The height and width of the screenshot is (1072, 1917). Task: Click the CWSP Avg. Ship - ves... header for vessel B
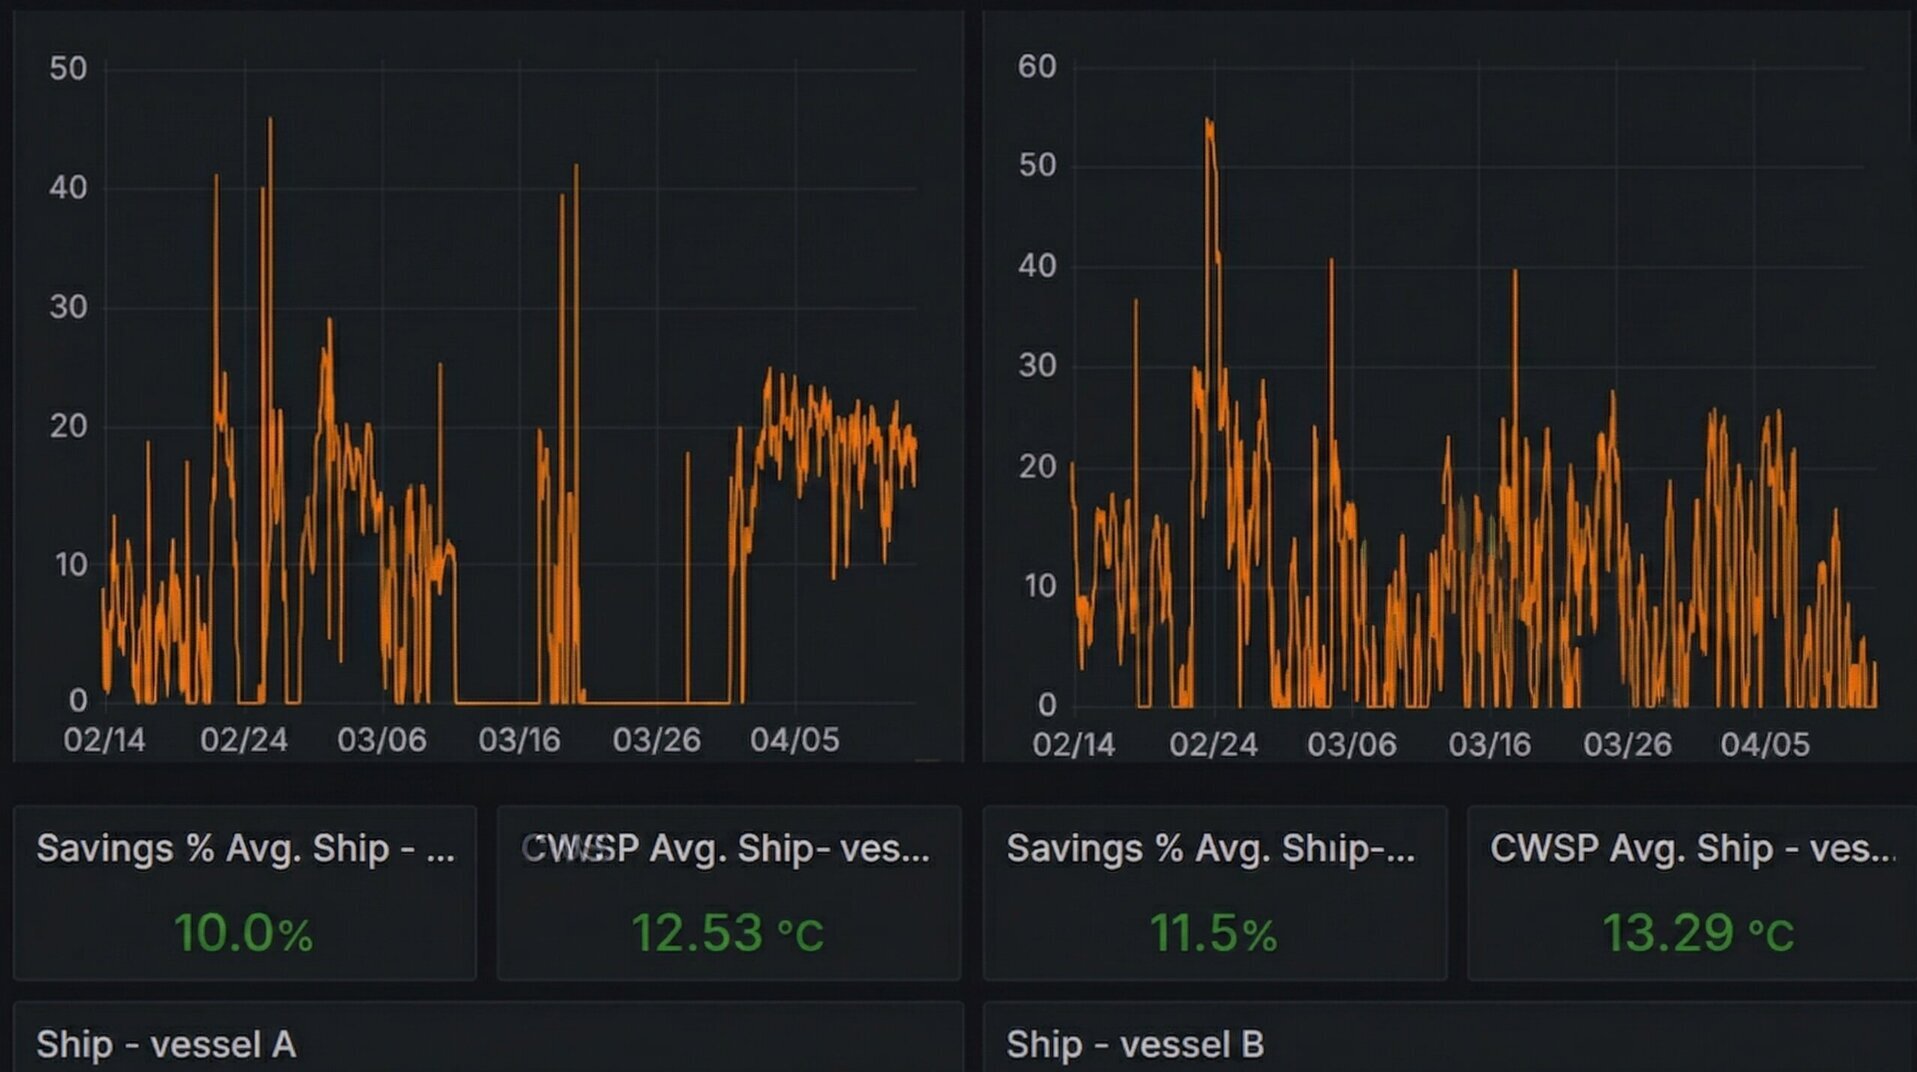pos(1693,848)
